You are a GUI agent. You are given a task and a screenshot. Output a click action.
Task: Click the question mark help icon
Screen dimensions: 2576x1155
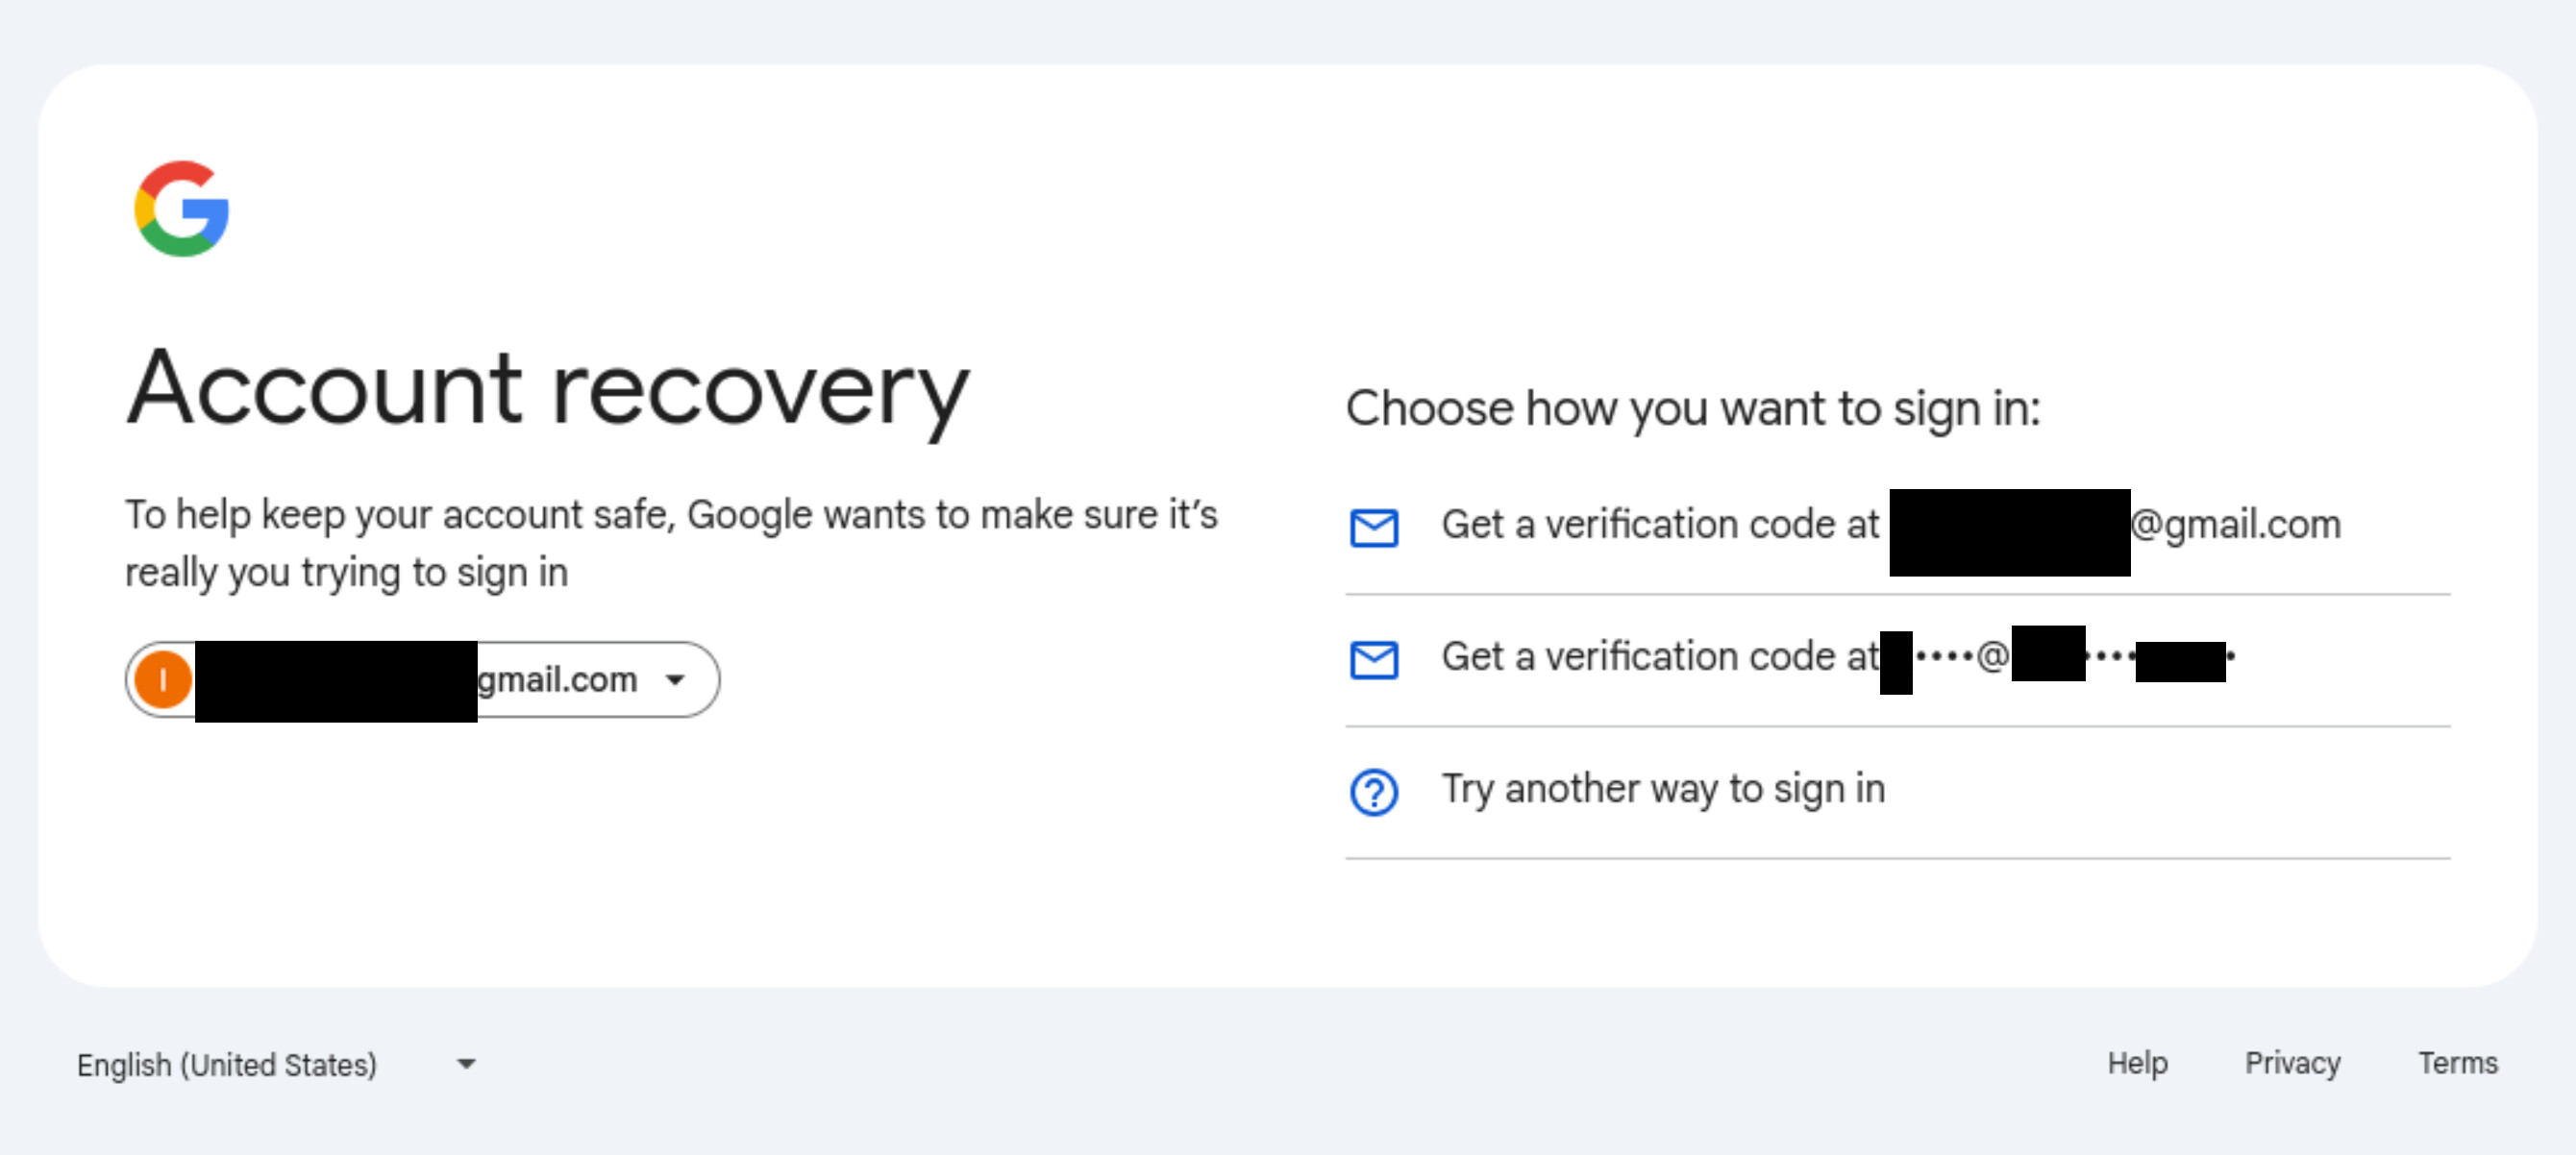click(x=1374, y=792)
